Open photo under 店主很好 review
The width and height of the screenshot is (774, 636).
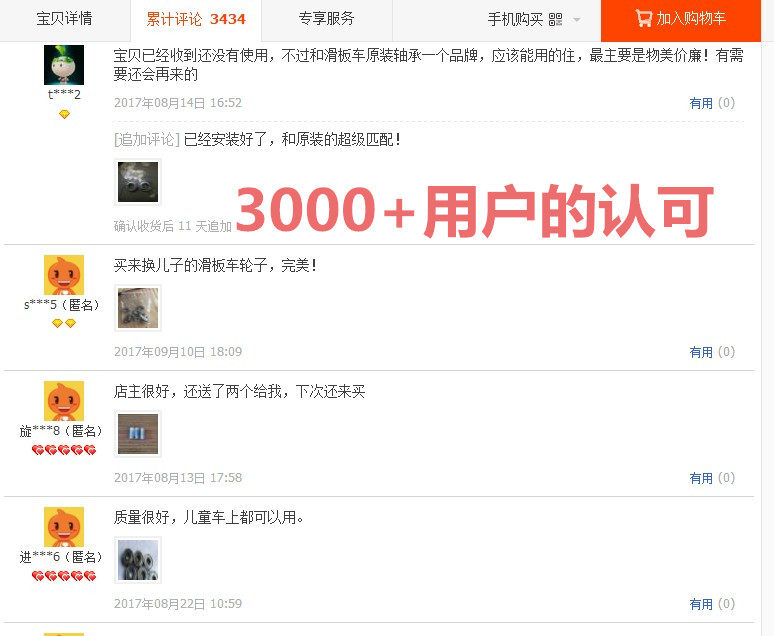pyautogui.click(x=138, y=434)
